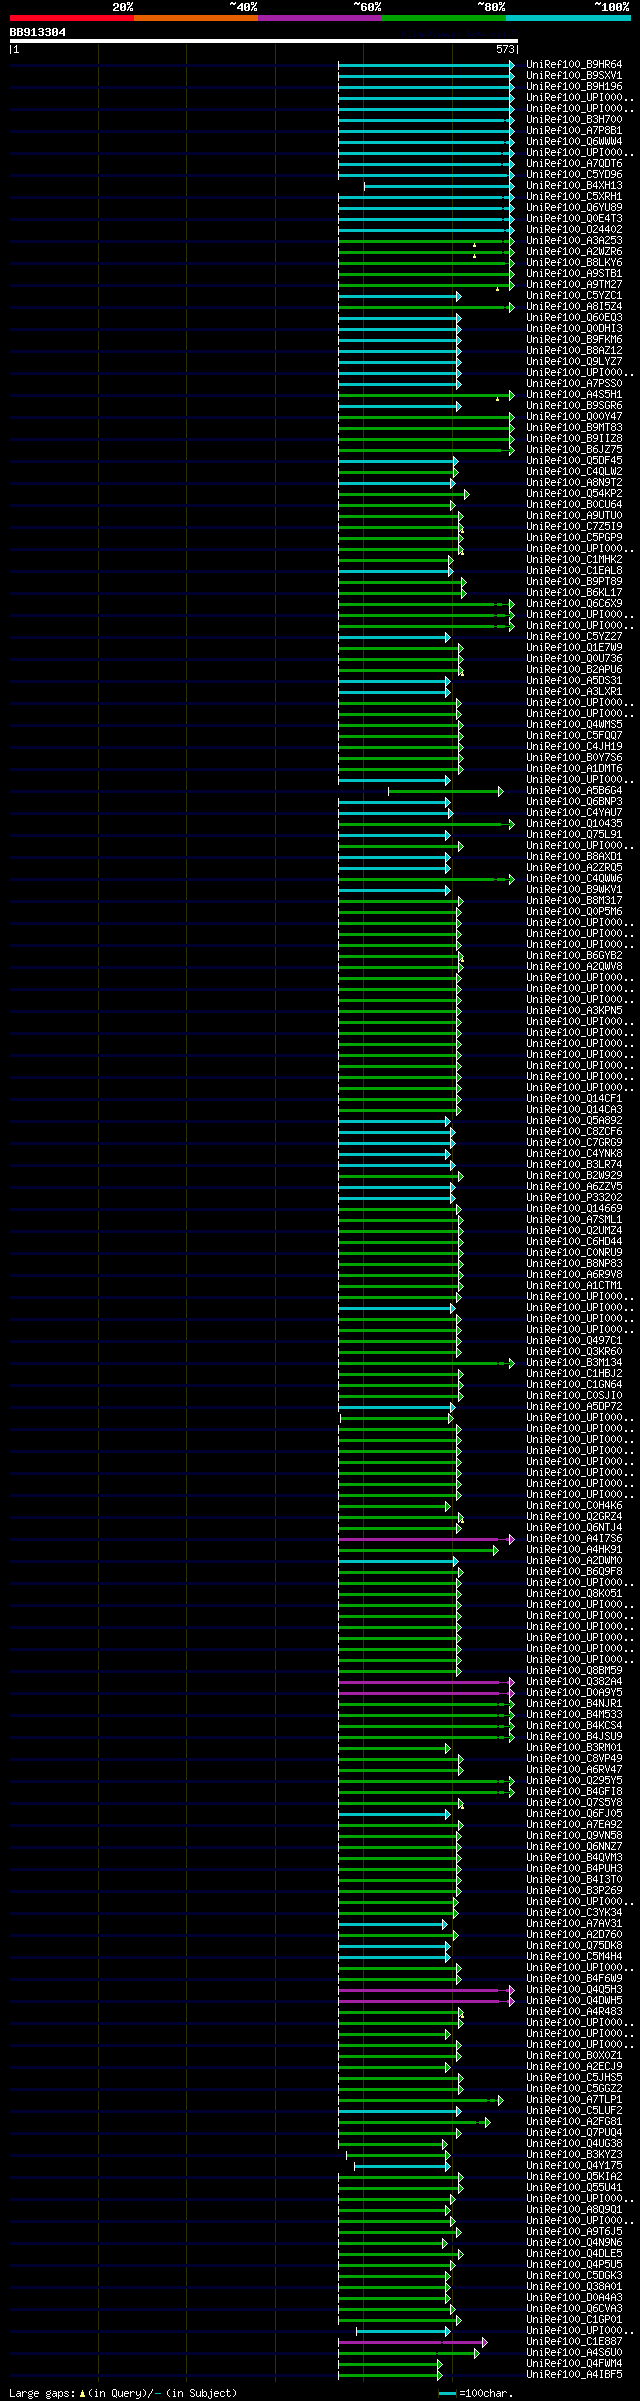Select label UniRef100_B4XH13
This screenshot has width=640, height=2401.
[x=574, y=186]
